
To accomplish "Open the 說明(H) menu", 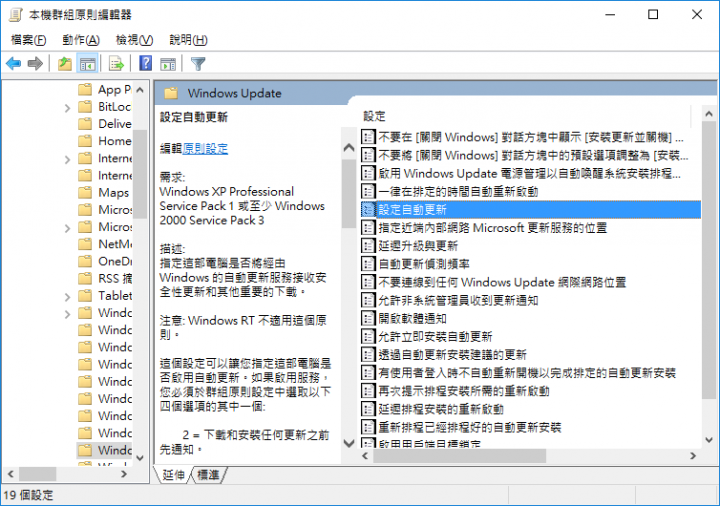I will pyautogui.click(x=188, y=40).
